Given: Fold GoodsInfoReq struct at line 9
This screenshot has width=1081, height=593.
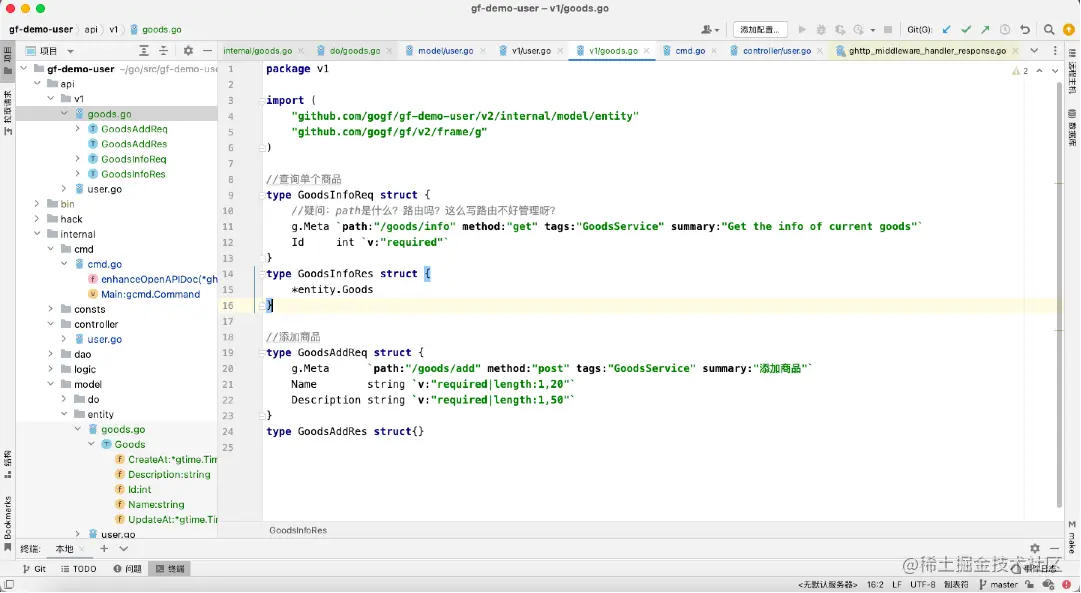Looking at the screenshot, I should click(262, 195).
